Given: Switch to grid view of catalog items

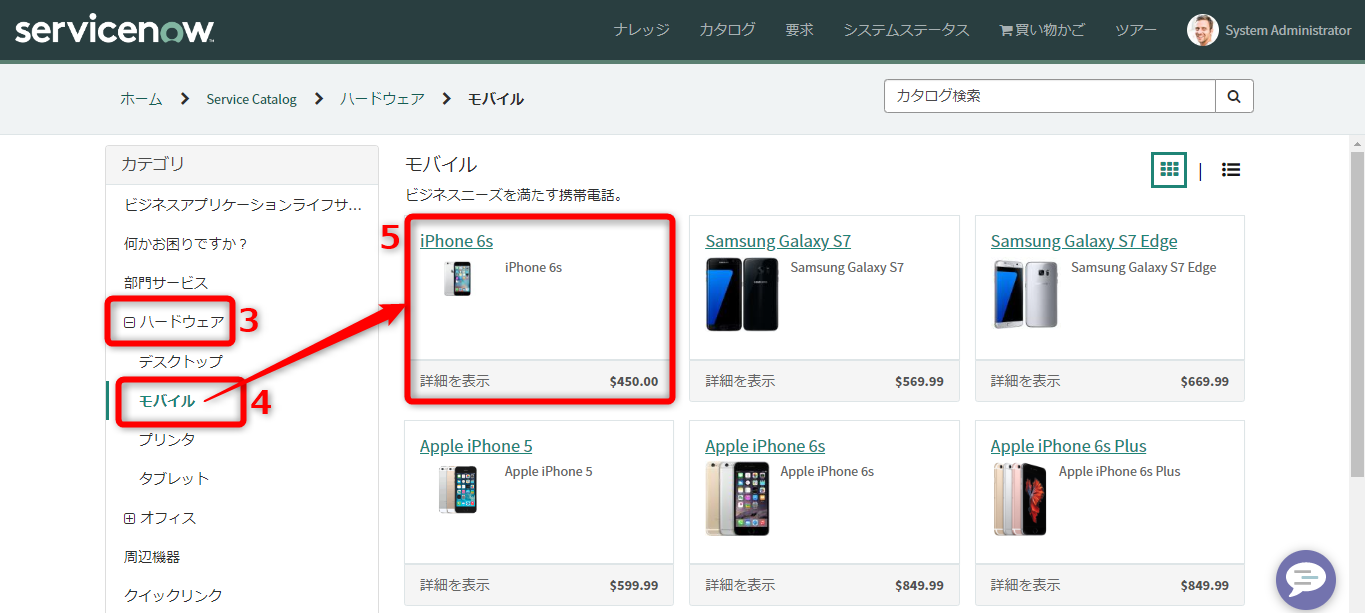Looking at the screenshot, I should [1168, 169].
